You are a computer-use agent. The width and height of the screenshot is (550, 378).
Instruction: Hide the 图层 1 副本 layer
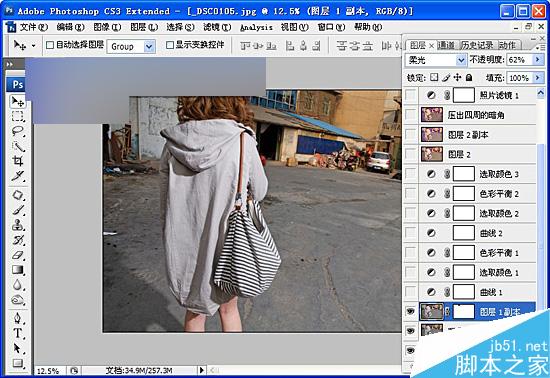point(410,311)
